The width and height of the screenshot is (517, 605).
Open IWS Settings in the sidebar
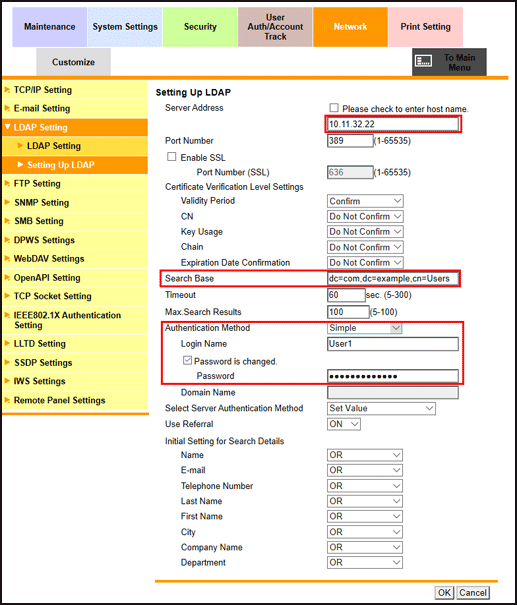pos(75,381)
